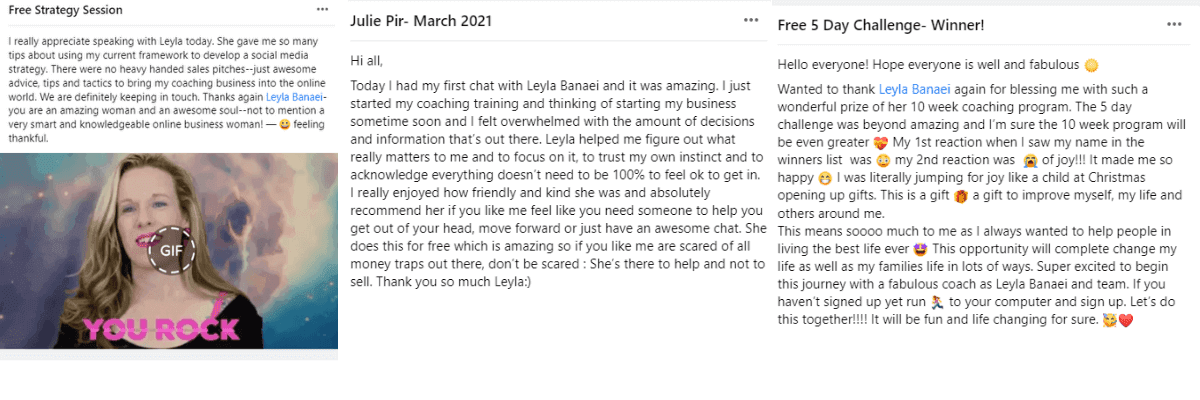Click the red heart emoji at the post's end
This screenshot has height=400, width=1200.
coord(1127,322)
